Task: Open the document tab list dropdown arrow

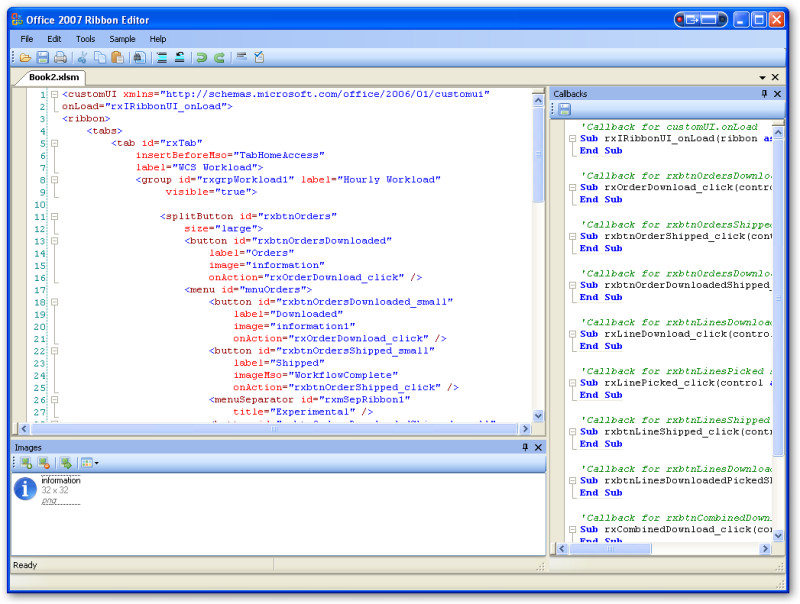Action: [762, 77]
